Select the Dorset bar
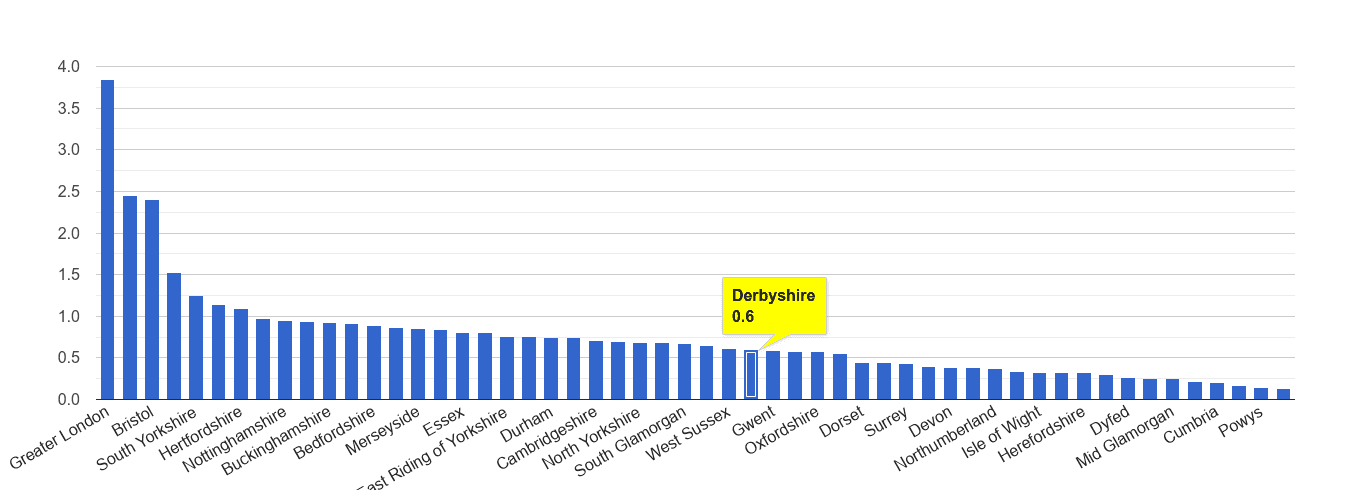1350x490 pixels. (x=861, y=381)
